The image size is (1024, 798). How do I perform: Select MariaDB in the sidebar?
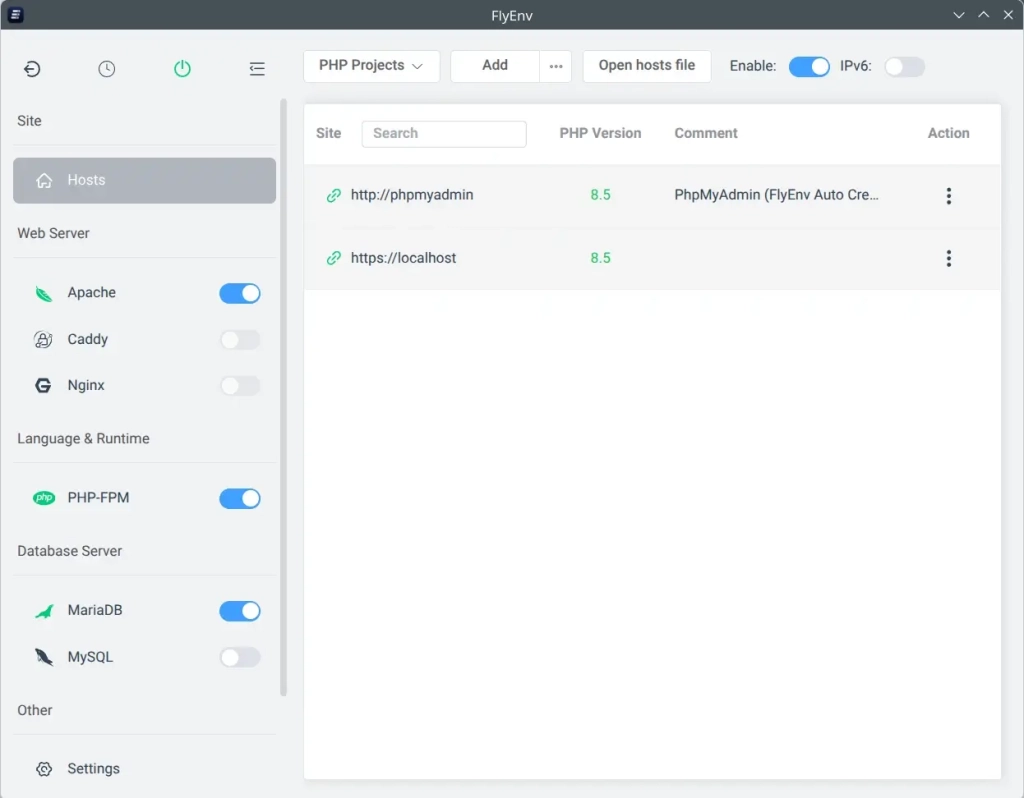[x=95, y=610]
